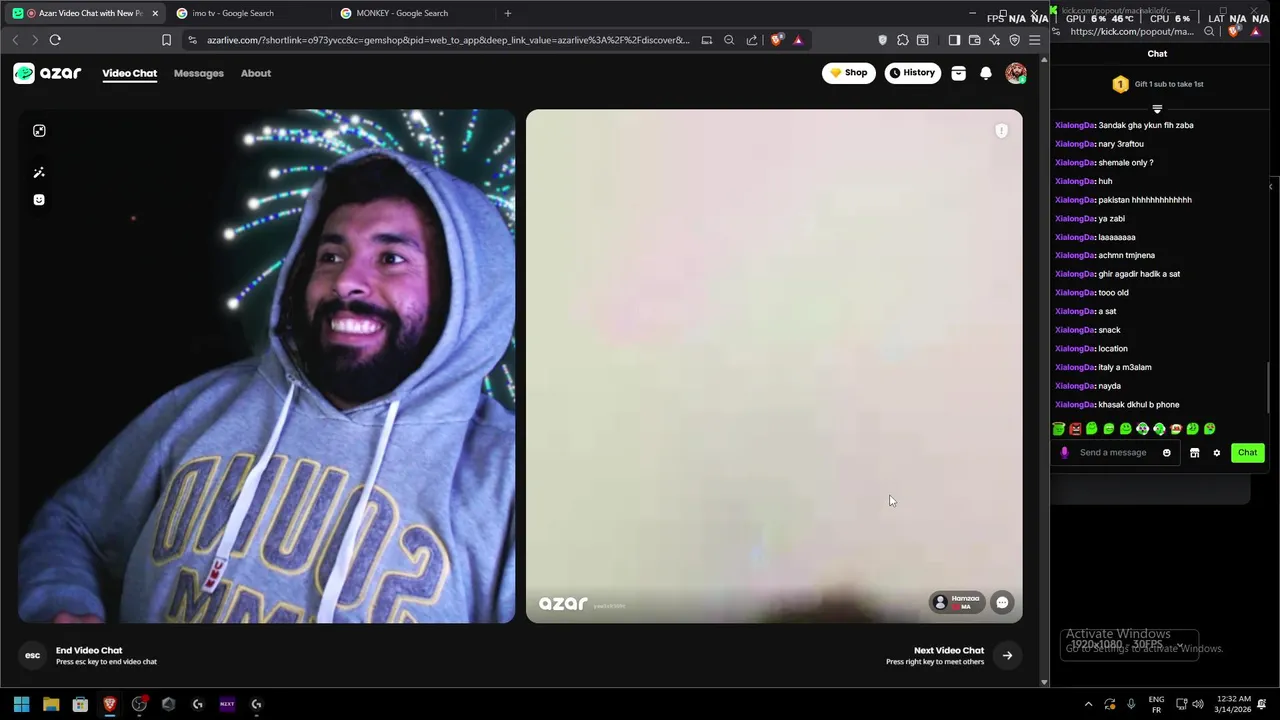
Task: Insert the last green heart-eyes emote
Action: click(1209, 429)
